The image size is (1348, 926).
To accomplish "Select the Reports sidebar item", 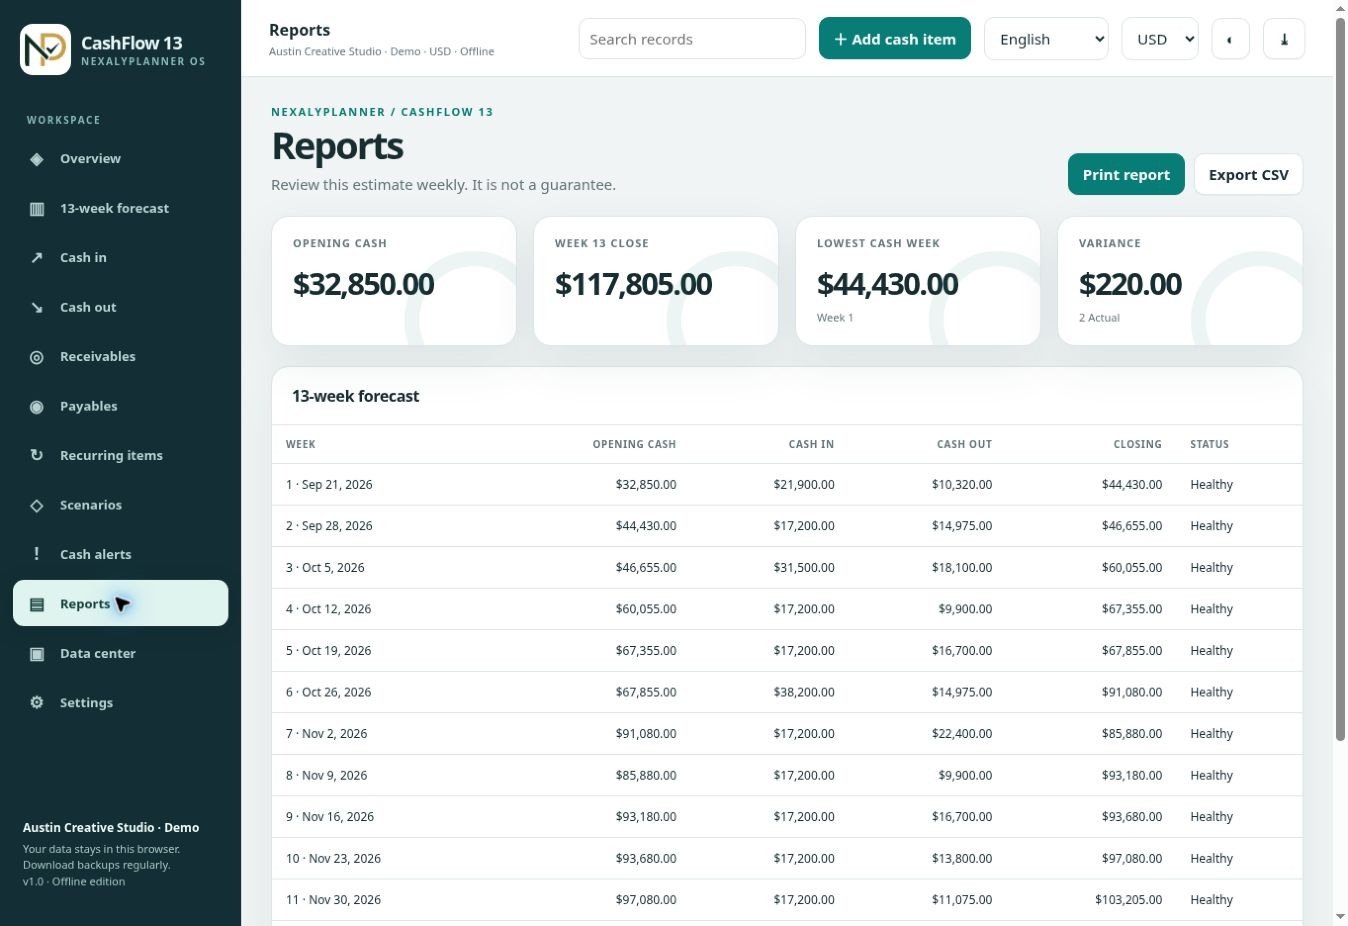I will [x=120, y=603].
